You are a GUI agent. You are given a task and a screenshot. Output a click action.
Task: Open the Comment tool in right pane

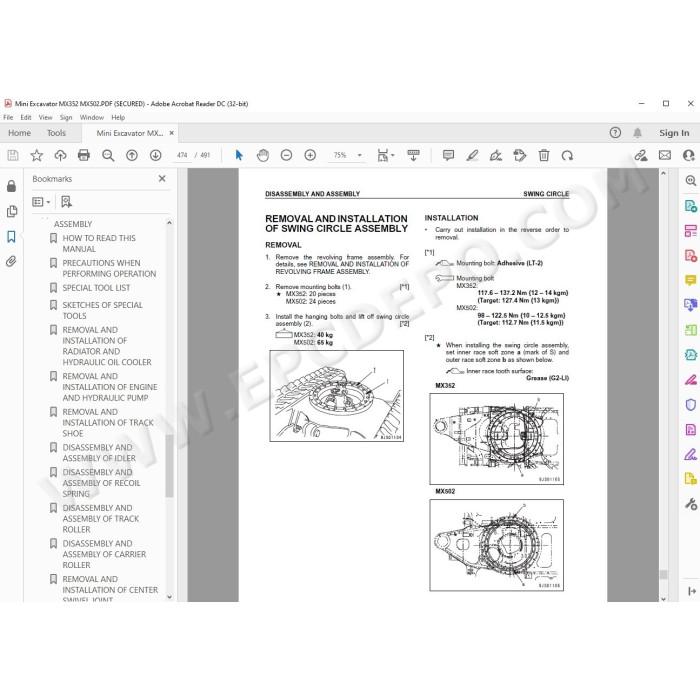pos(691,280)
